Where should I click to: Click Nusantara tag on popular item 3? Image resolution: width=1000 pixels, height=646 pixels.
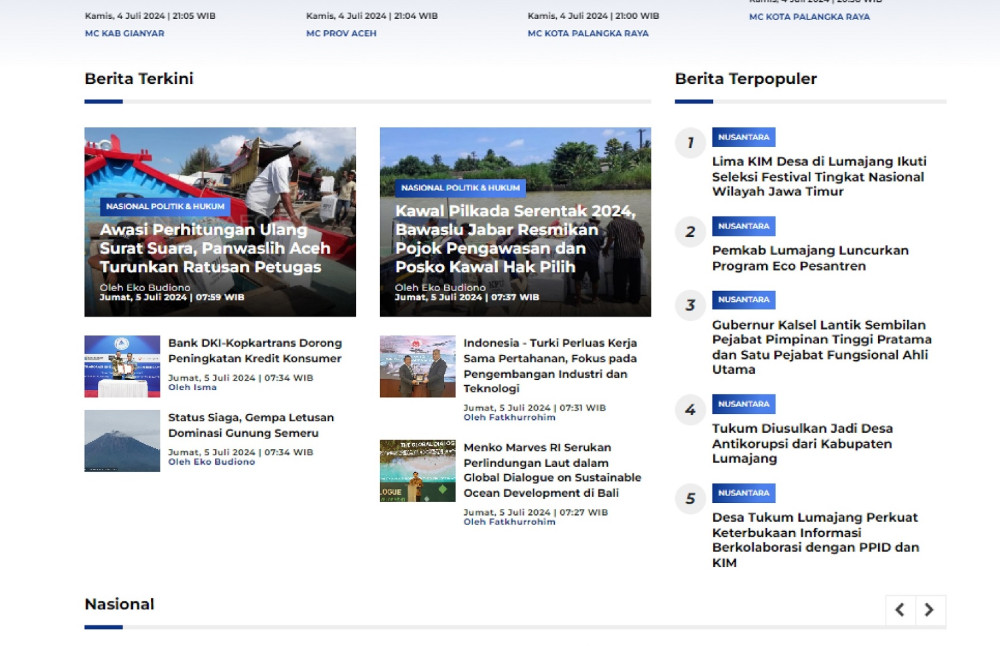coord(743,300)
